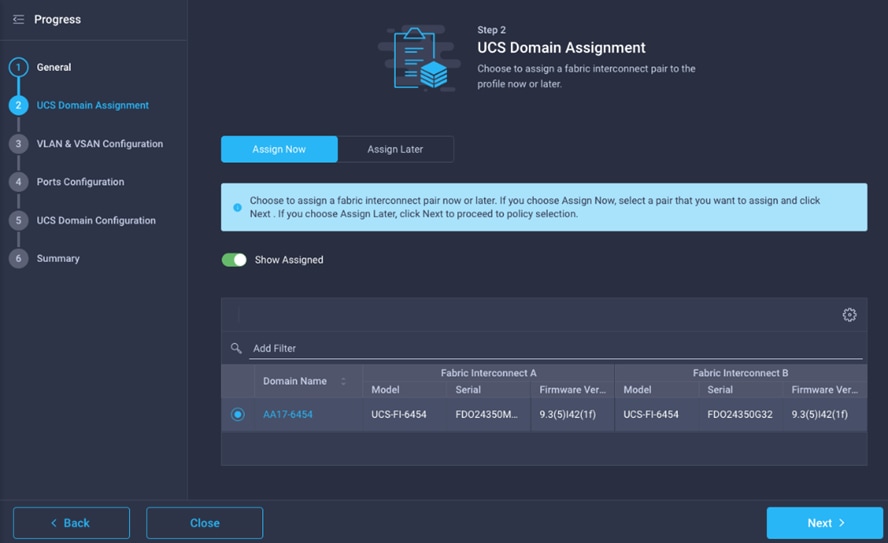Viewport: 888px width, 543px height.
Task: Collapse the Progress sidebar icon
Action: pos(18,20)
